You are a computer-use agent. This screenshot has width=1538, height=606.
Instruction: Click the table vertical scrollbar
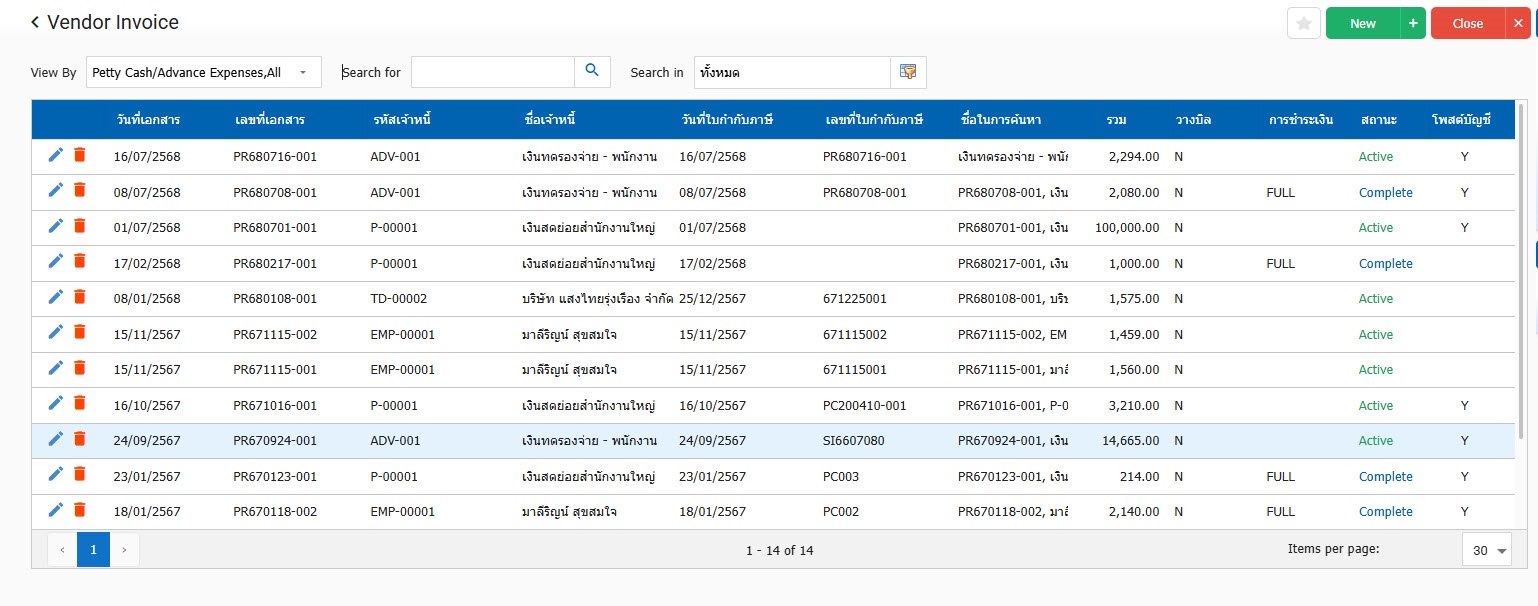click(1522, 270)
